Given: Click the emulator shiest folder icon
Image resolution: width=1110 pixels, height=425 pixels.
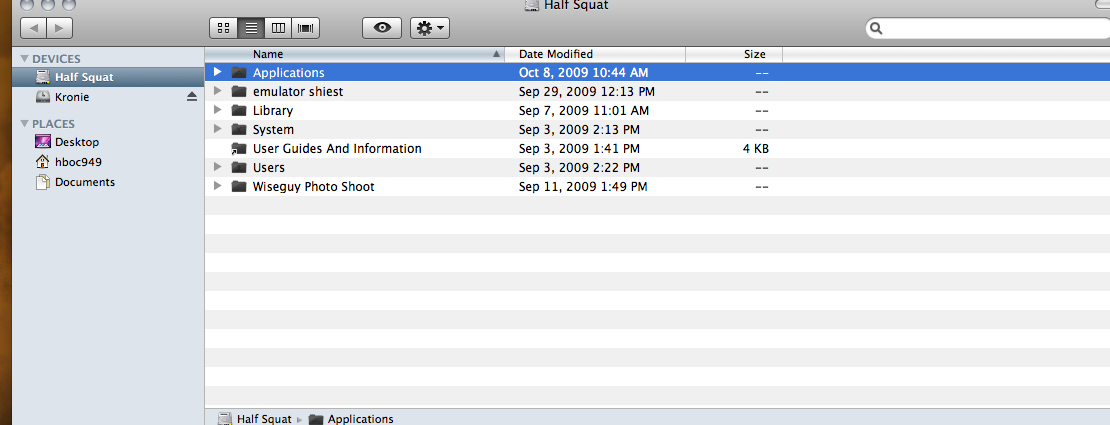Looking at the screenshot, I should [239, 91].
